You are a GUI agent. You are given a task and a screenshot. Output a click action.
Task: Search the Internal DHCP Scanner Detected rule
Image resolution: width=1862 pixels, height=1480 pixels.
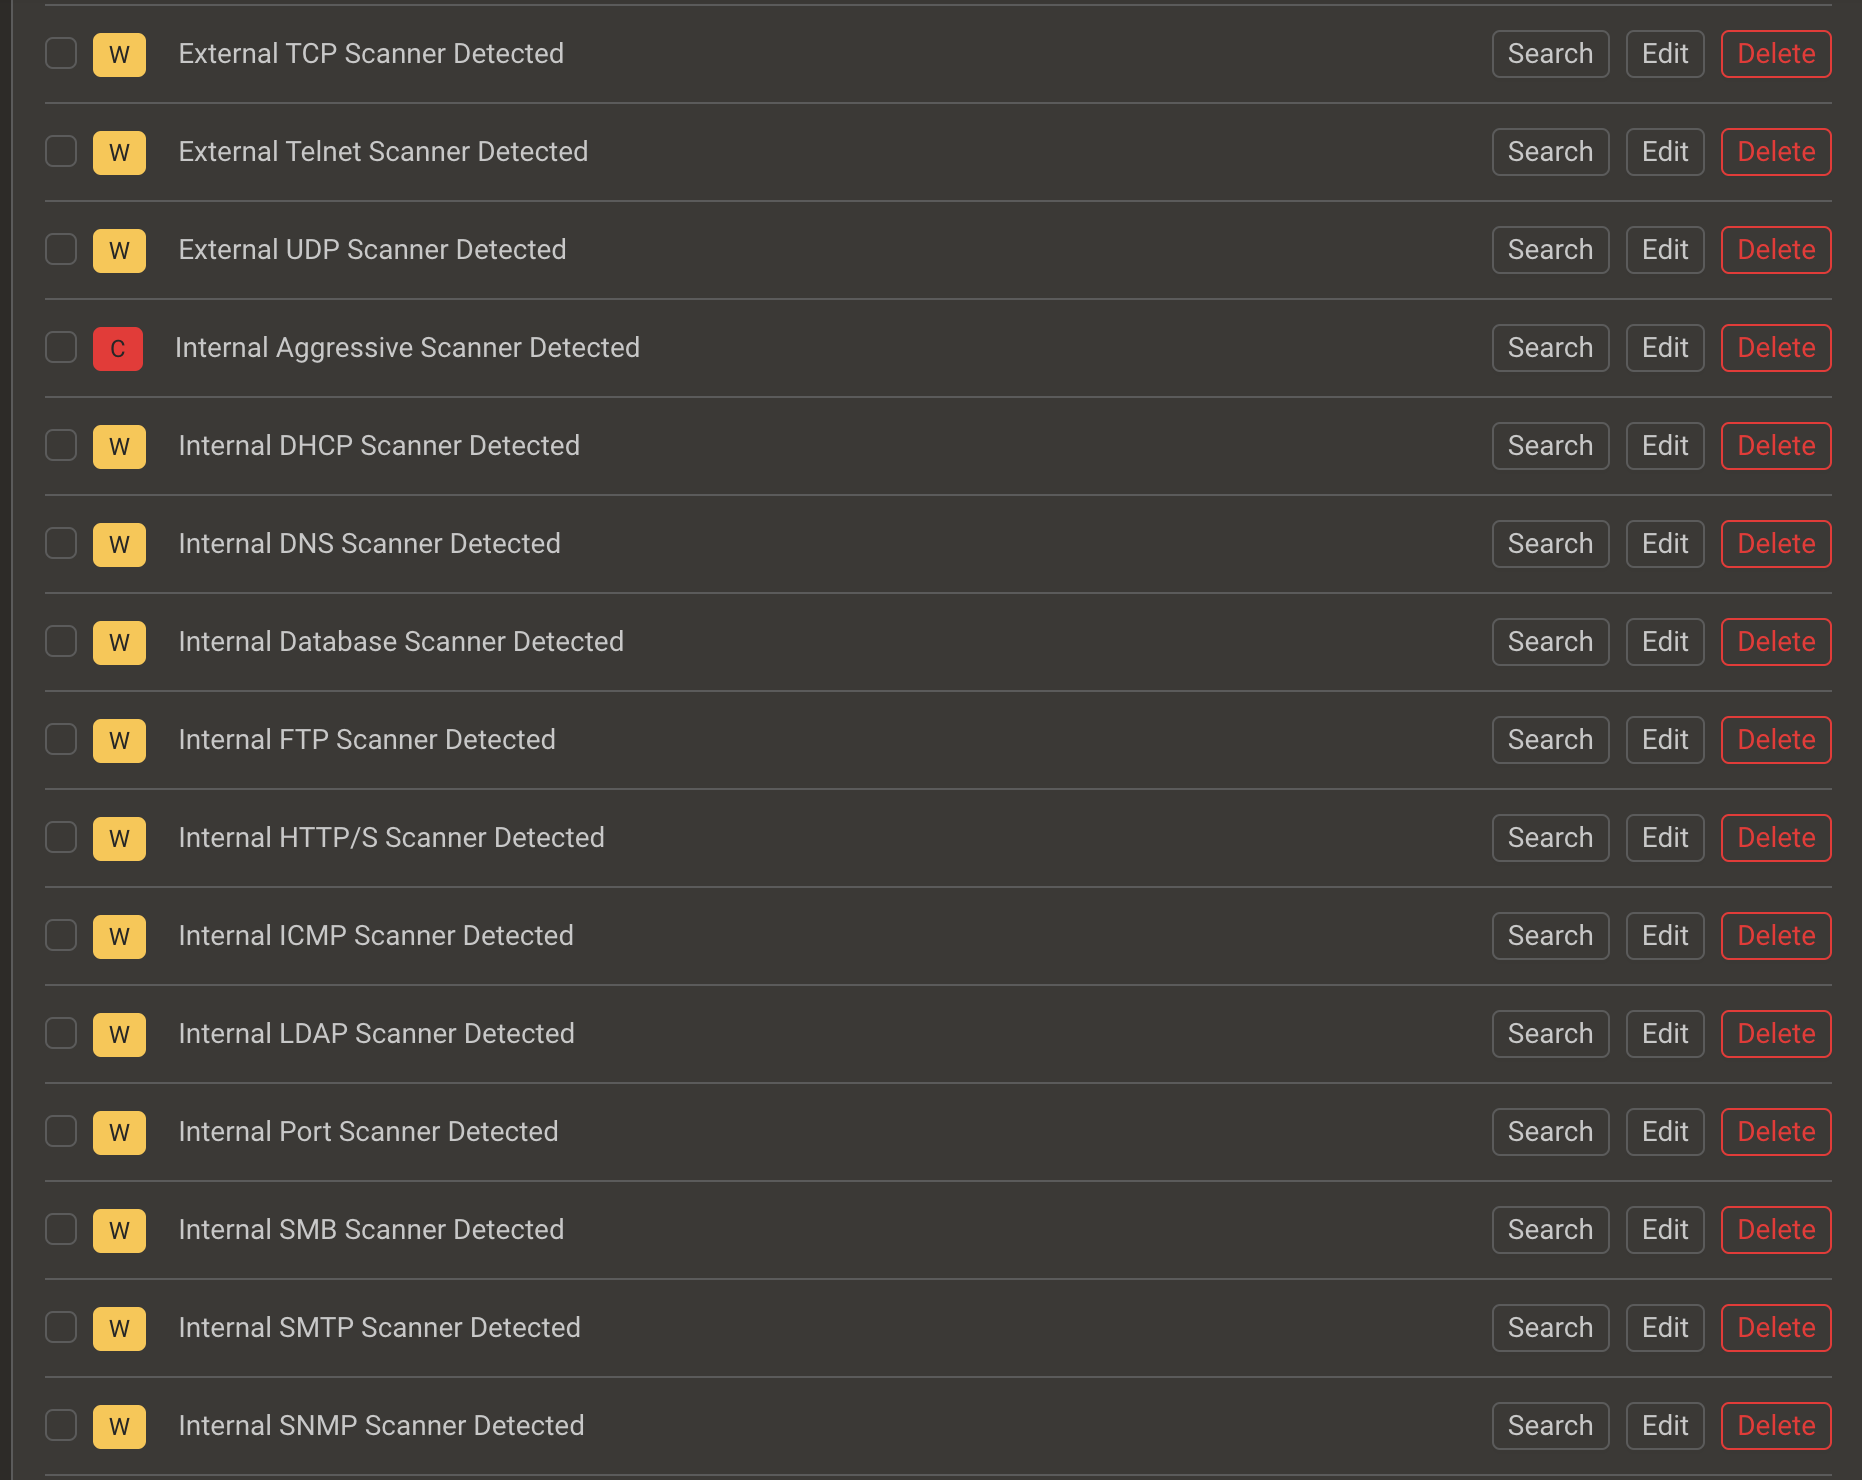coord(1550,446)
